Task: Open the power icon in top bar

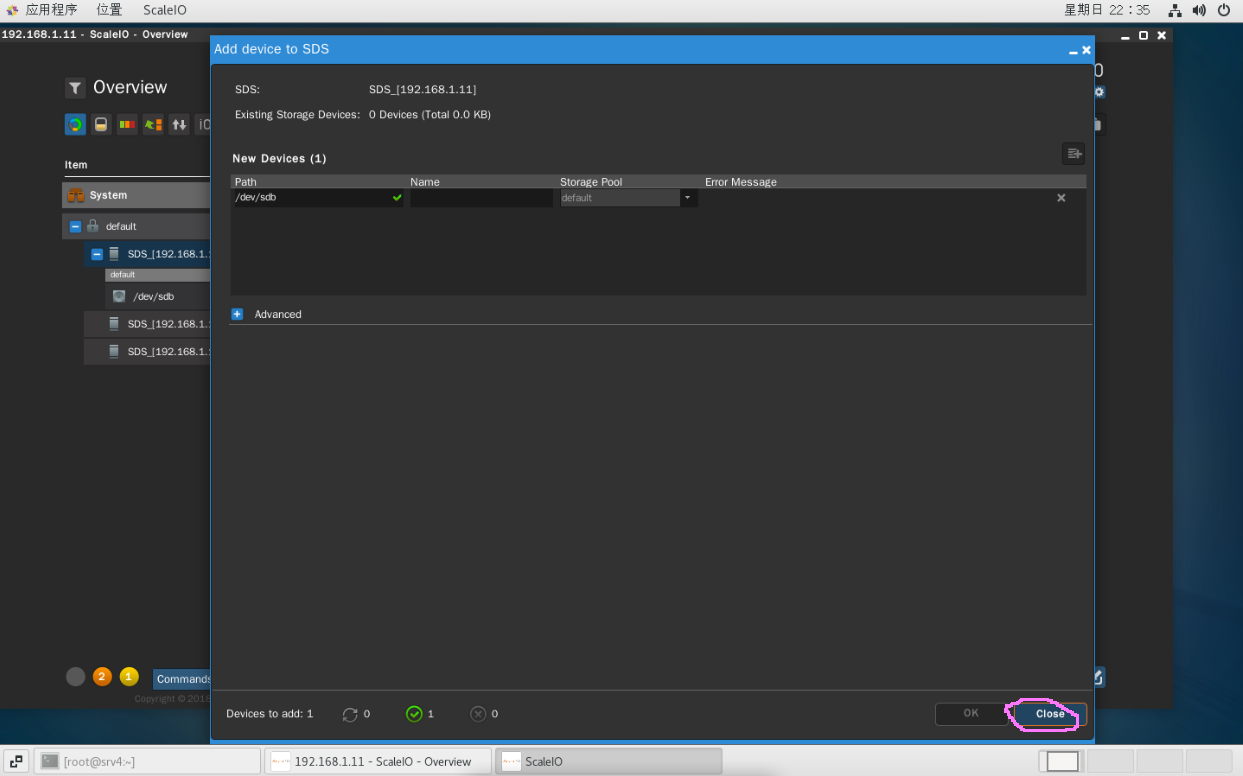Action: click(x=1226, y=10)
